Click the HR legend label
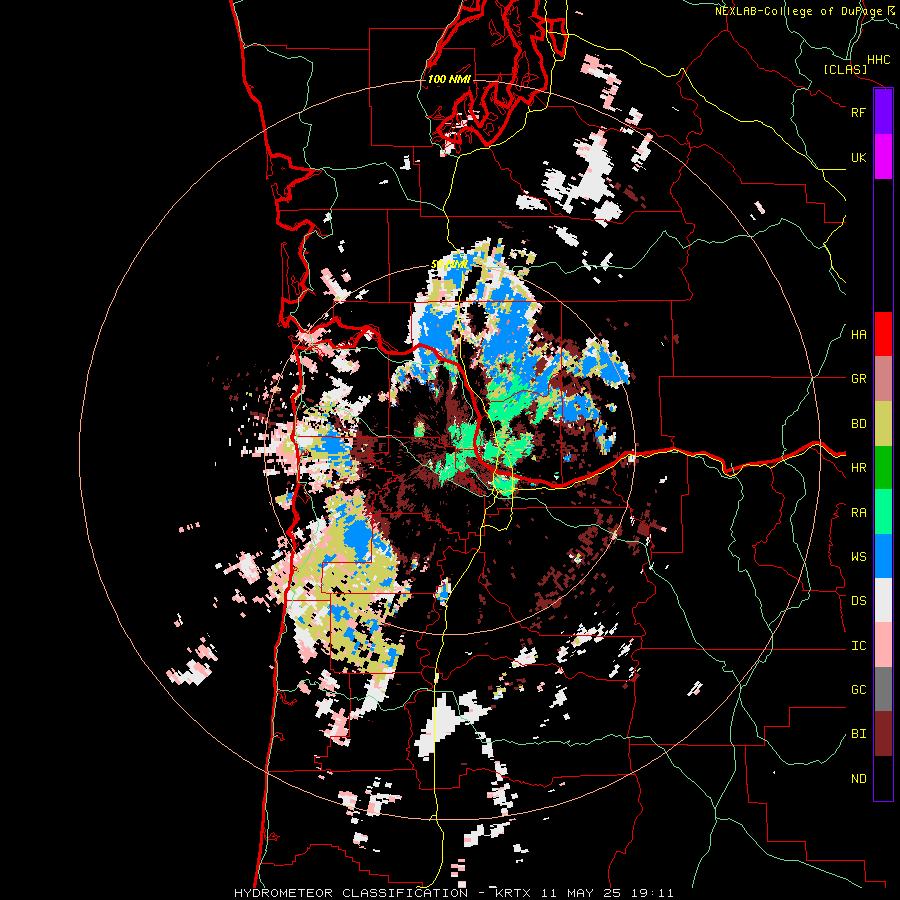 tap(858, 468)
